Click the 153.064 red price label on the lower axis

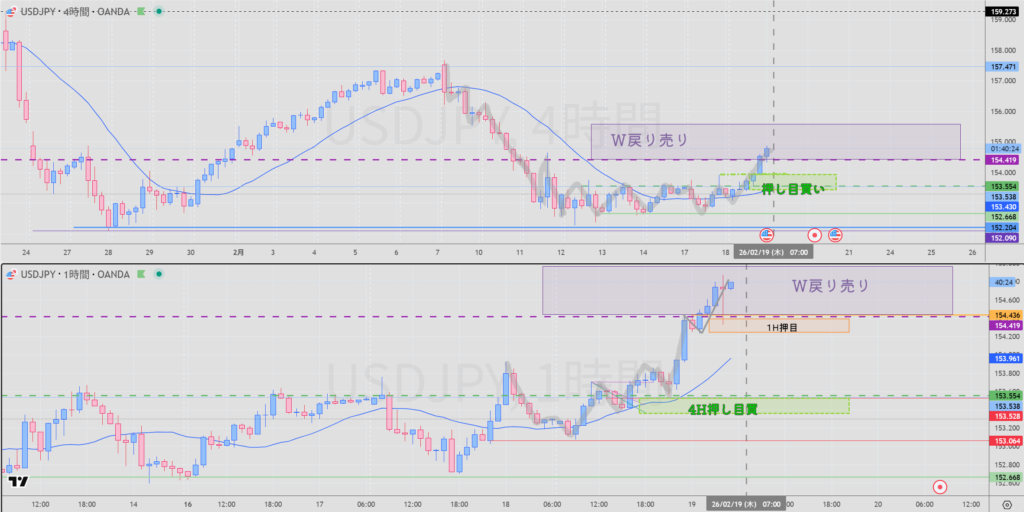click(x=1003, y=441)
